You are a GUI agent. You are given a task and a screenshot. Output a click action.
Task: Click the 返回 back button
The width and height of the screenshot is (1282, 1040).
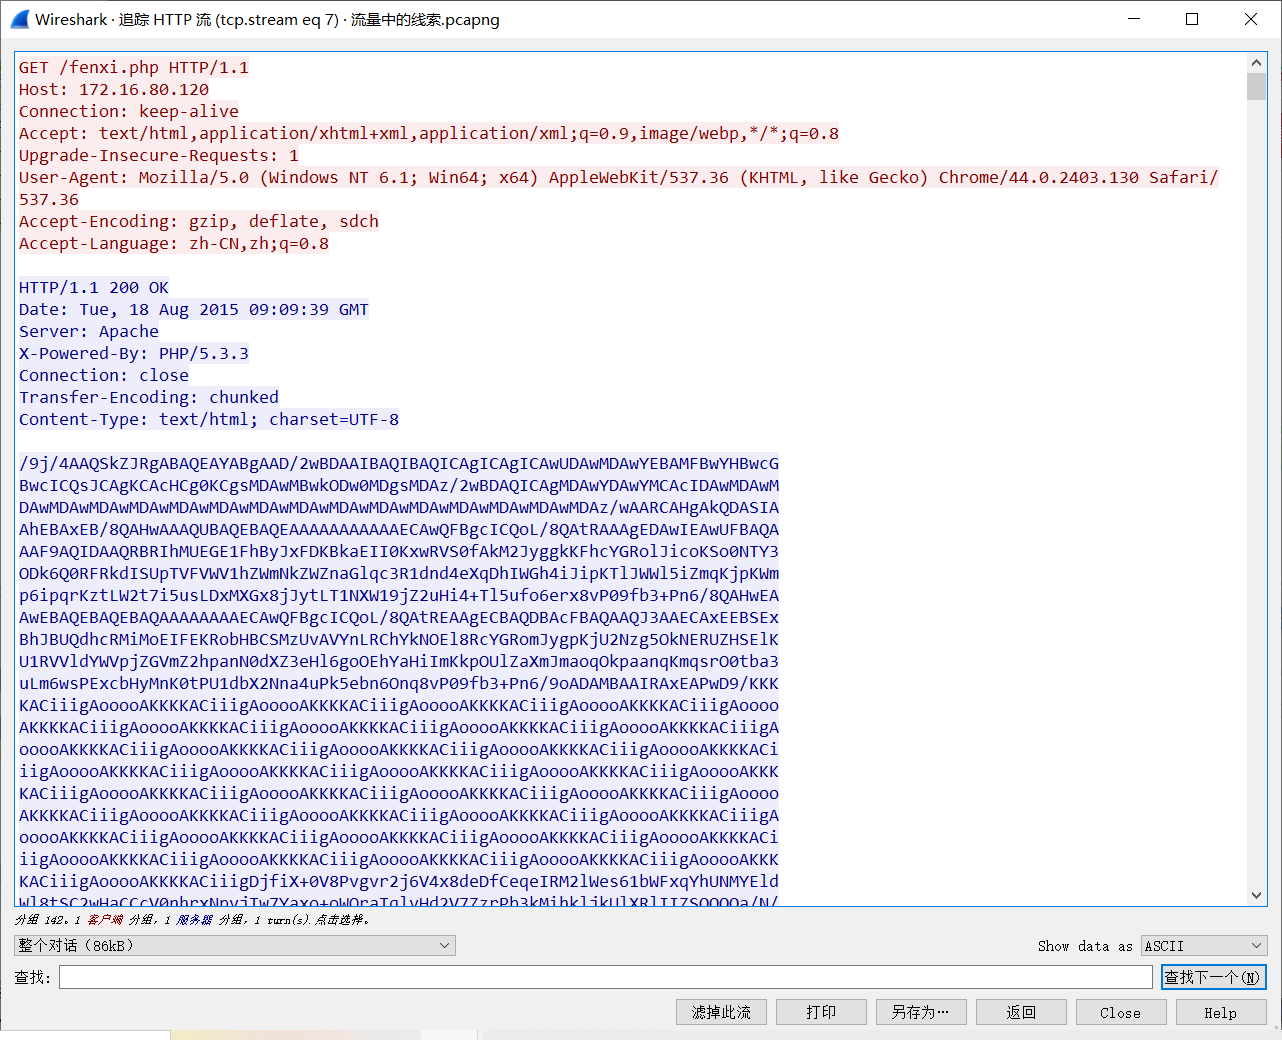1021,1012
